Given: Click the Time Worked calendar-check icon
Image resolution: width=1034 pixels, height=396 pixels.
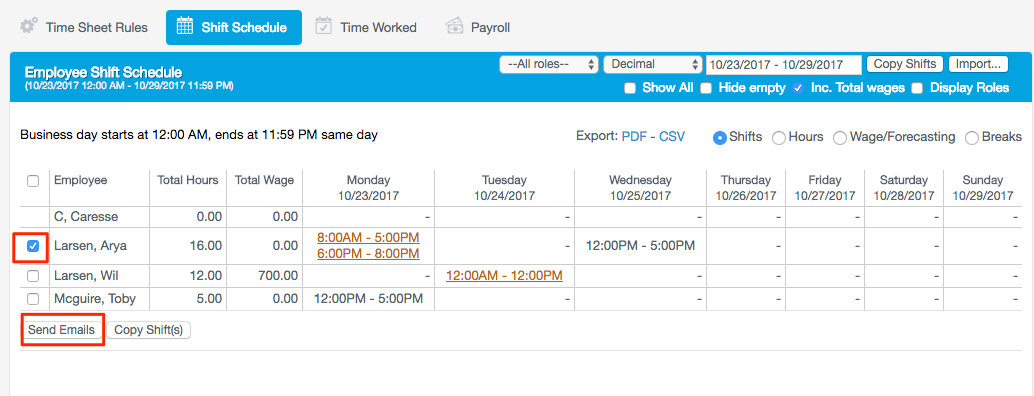Looking at the screenshot, I should coord(323,27).
